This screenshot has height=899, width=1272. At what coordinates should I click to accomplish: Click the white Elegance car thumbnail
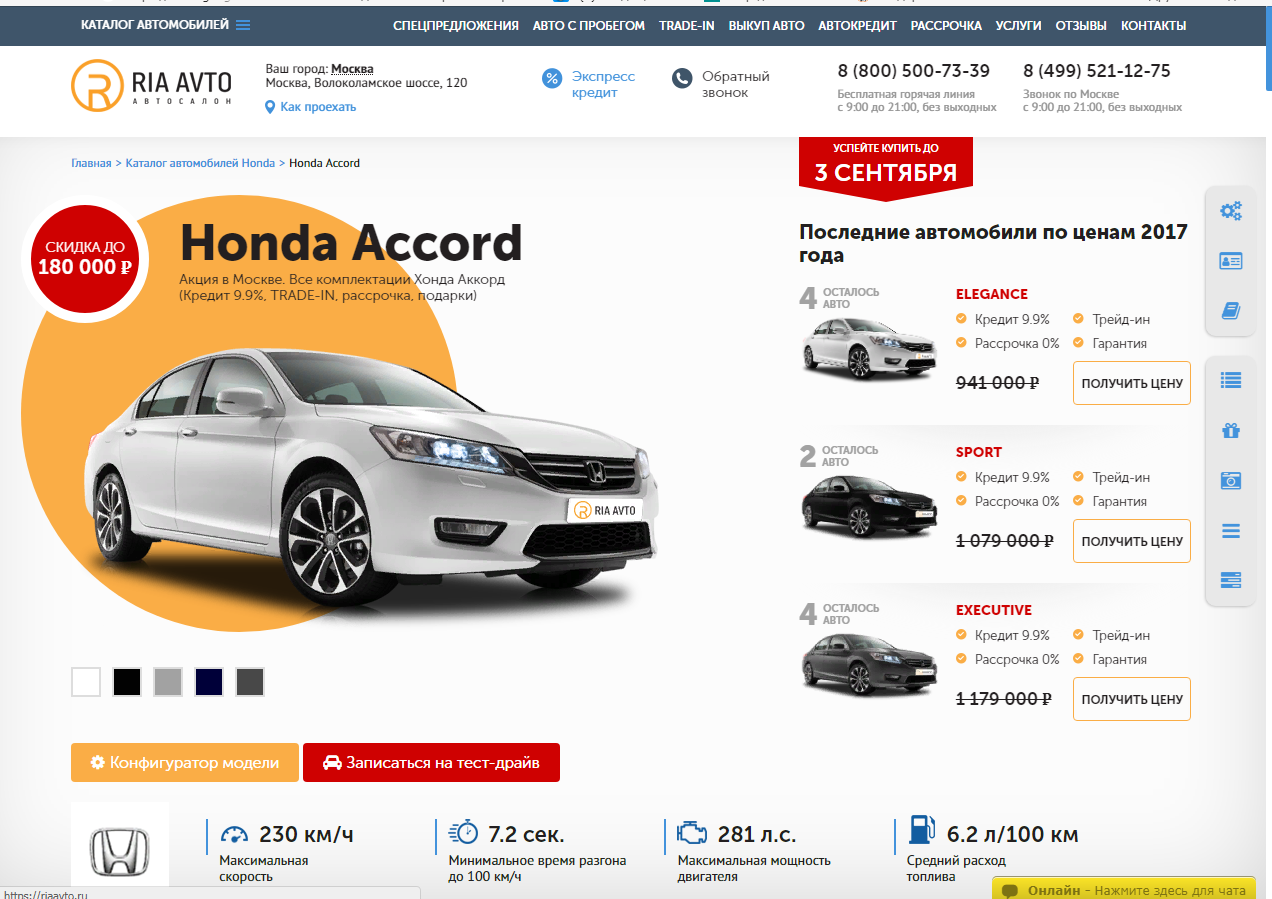click(870, 348)
